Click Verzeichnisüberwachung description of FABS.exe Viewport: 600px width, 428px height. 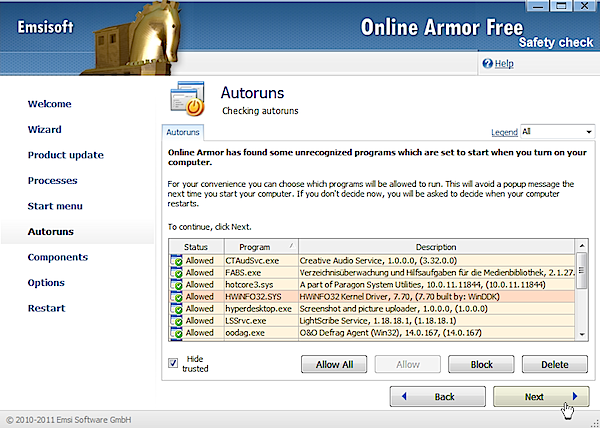[x=437, y=273]
